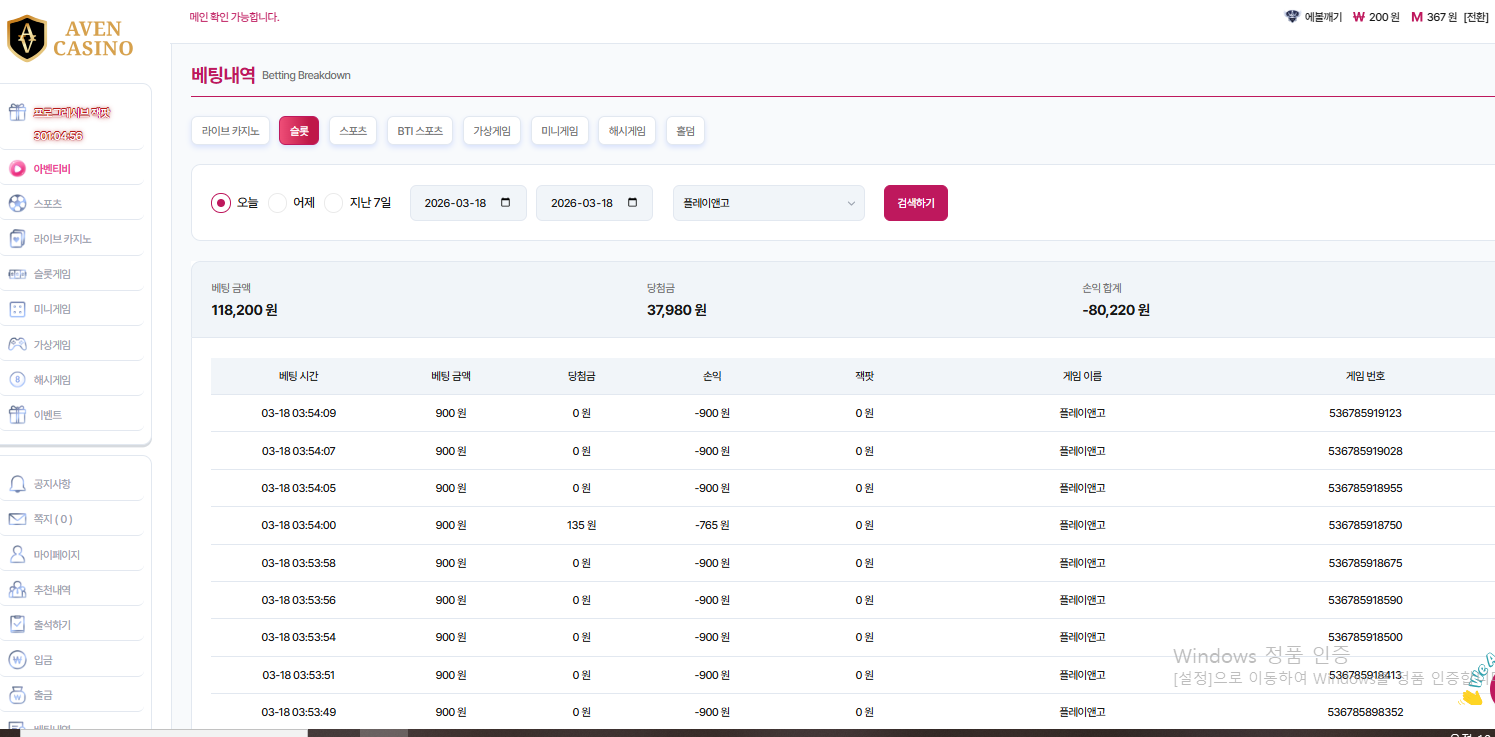Click the 이벤트 gift box icon
Viewport: 1495px width, 737px height.
tap(17, 414)
